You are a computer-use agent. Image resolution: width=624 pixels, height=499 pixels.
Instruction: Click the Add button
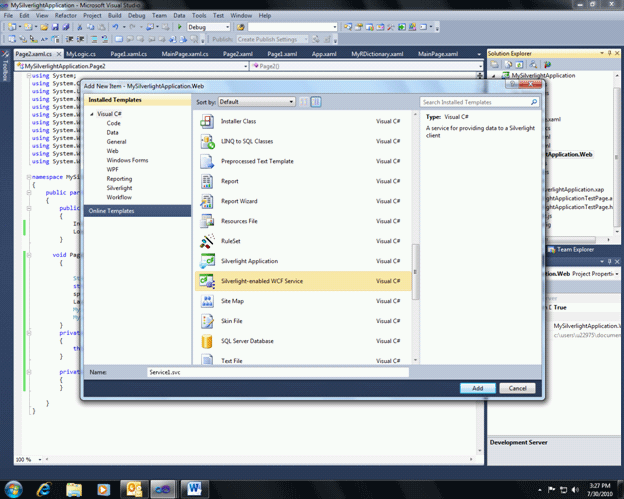(478, 388)
